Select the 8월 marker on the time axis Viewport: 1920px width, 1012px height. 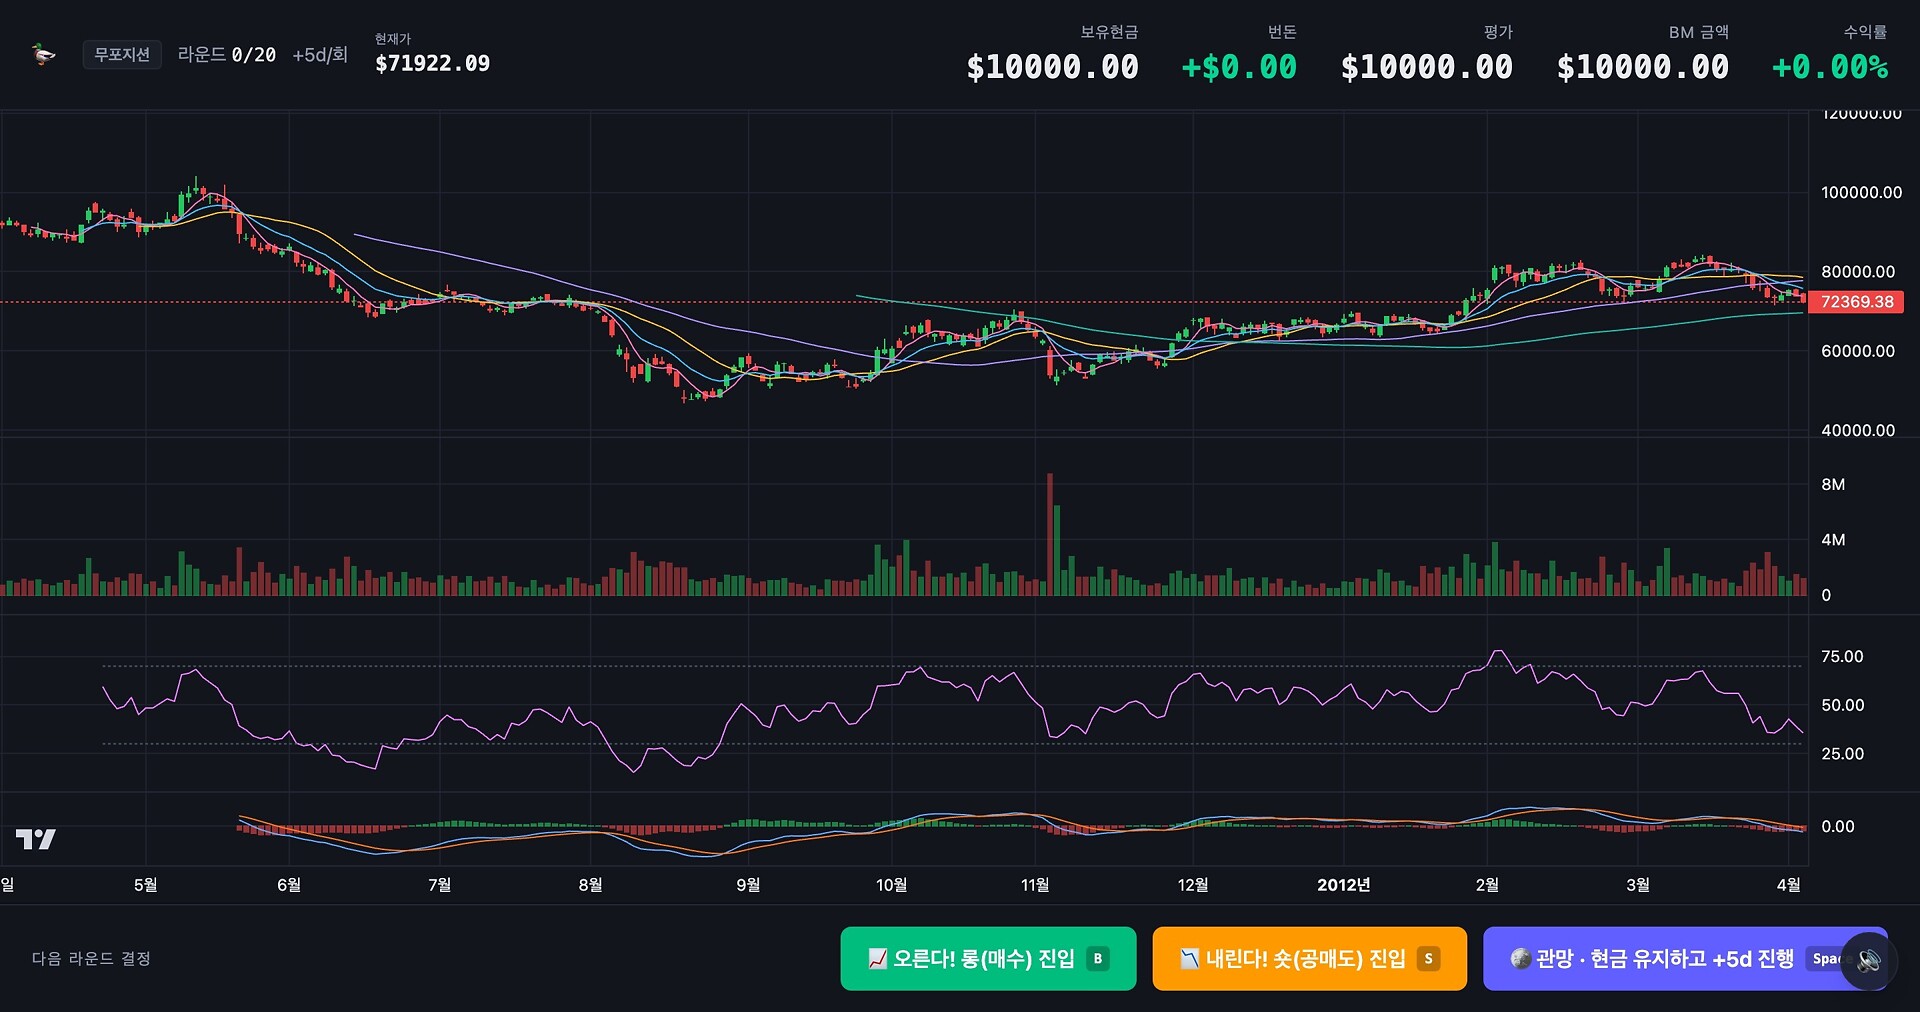590,885
